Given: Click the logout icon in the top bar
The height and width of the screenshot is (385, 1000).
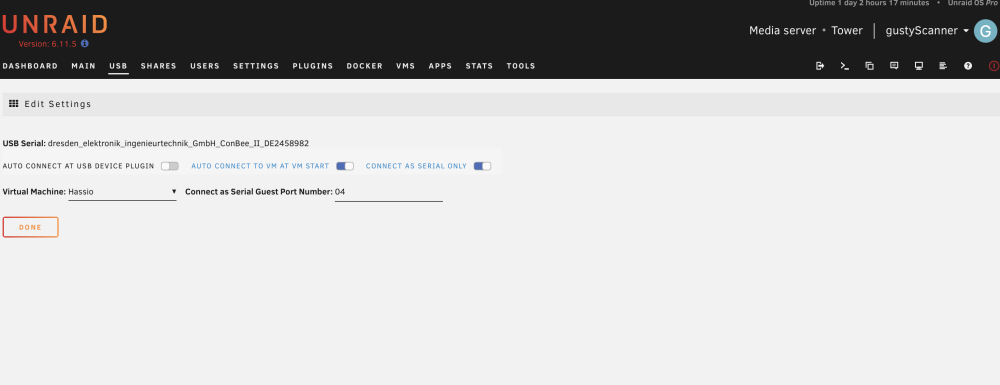Looking at the screenshot, I should tap(820, 66).
